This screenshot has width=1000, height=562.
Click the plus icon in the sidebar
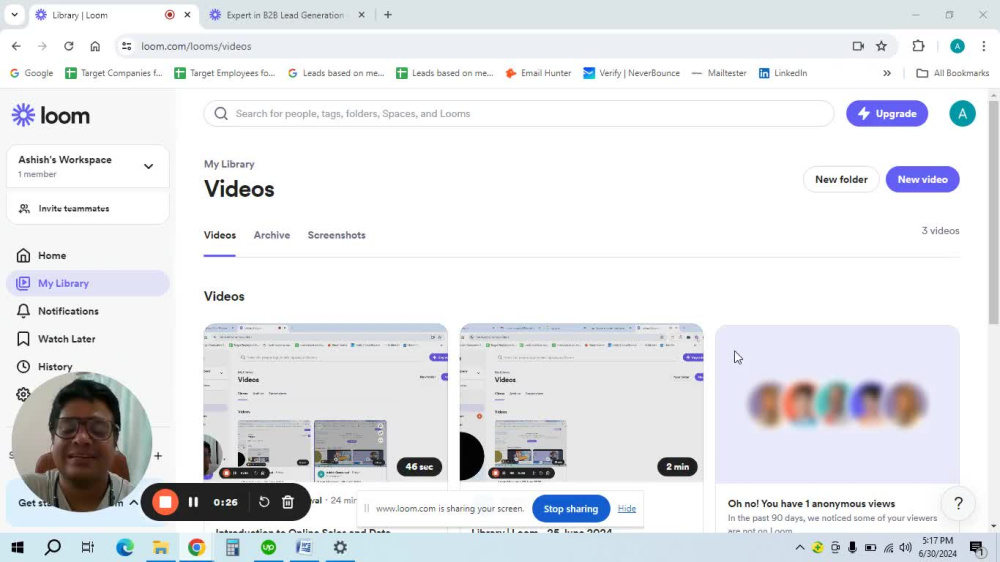[x=158, y=456]
